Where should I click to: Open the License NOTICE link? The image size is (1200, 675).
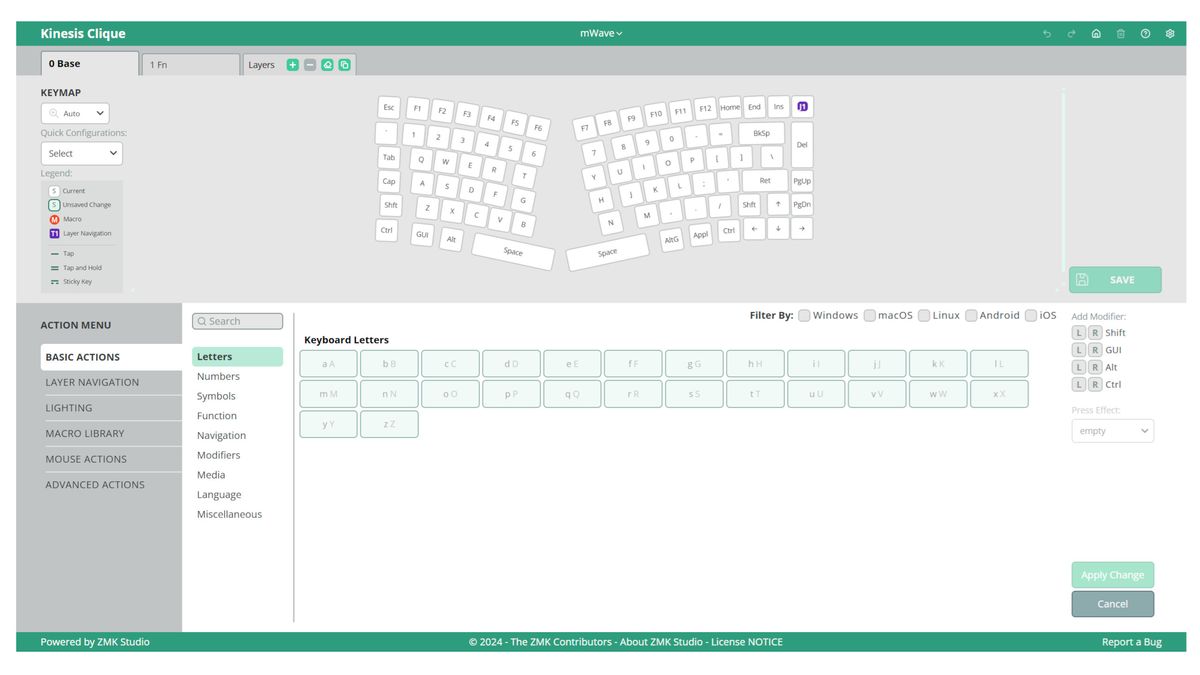pyautogui.click(x=747, y=642)
